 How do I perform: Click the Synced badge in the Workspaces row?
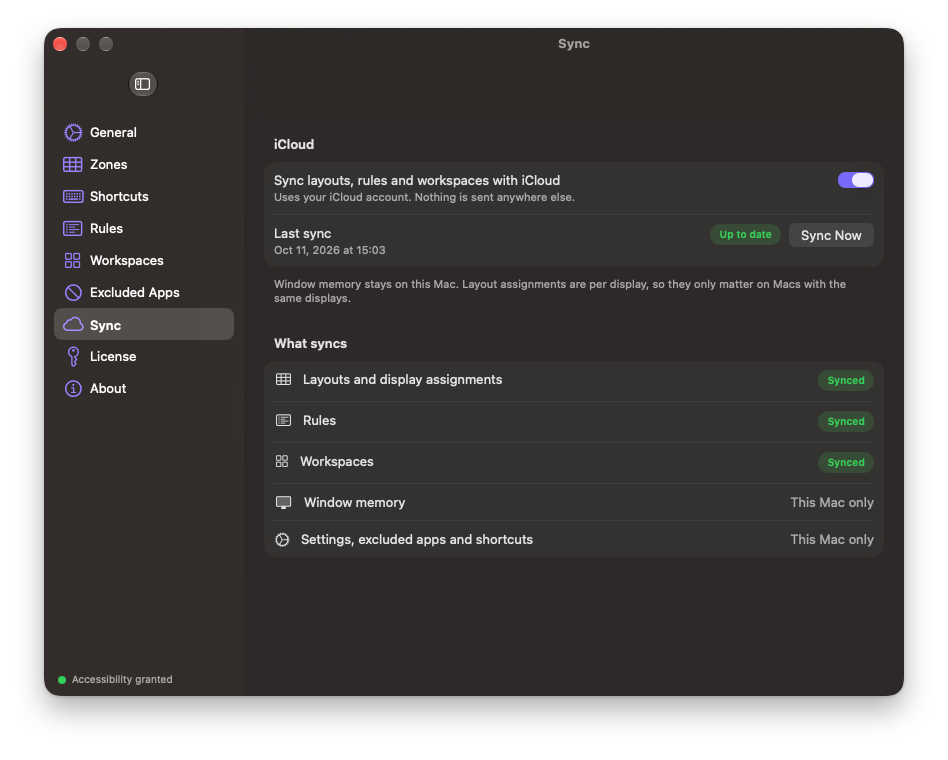point(846,463)
